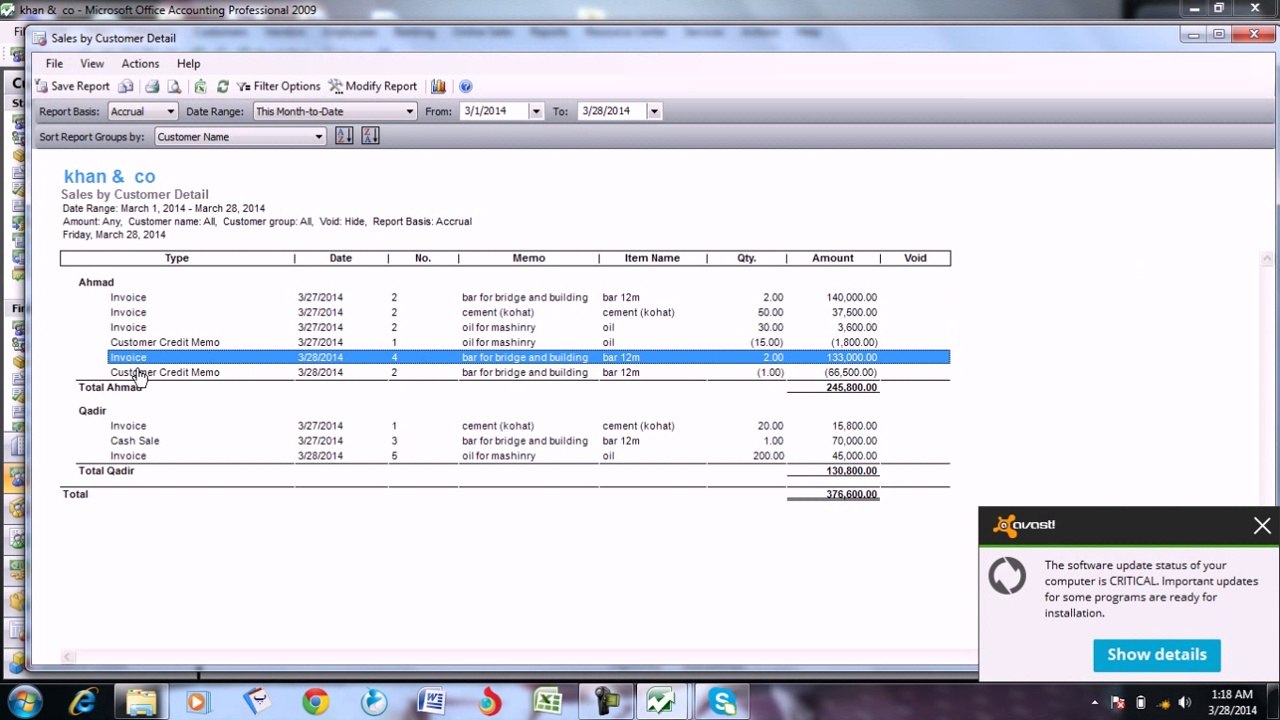The height and width of the screenshot is (720, 1280).
Task: Expand the Date Range This Month-to-Date dropdown
Action: (409, 111)
